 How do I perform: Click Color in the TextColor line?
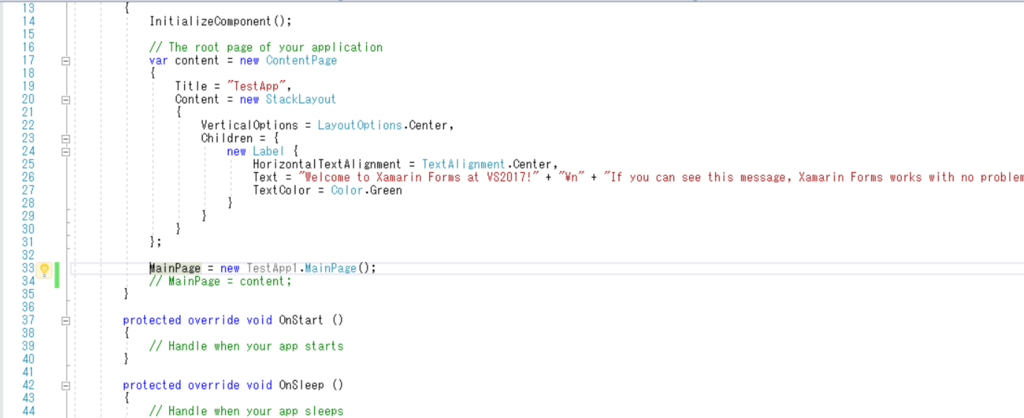pos(346,190)
